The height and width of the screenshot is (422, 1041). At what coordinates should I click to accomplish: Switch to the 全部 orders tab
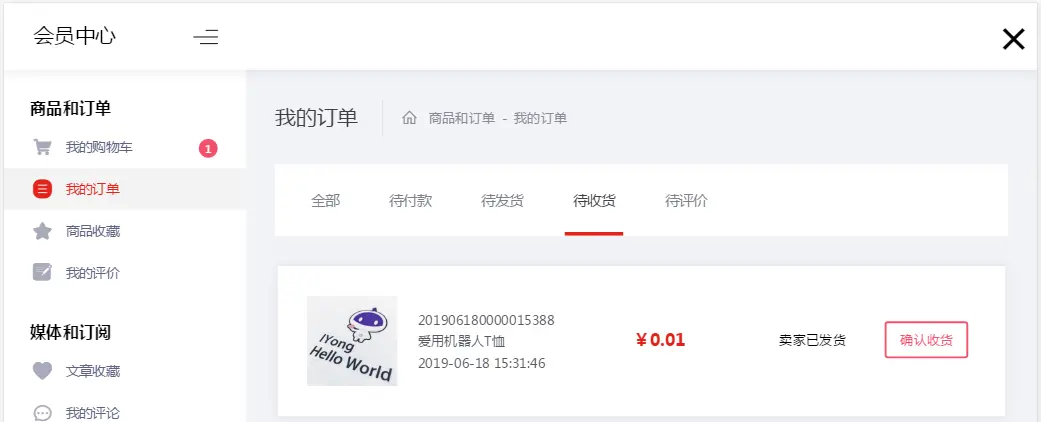325,200
